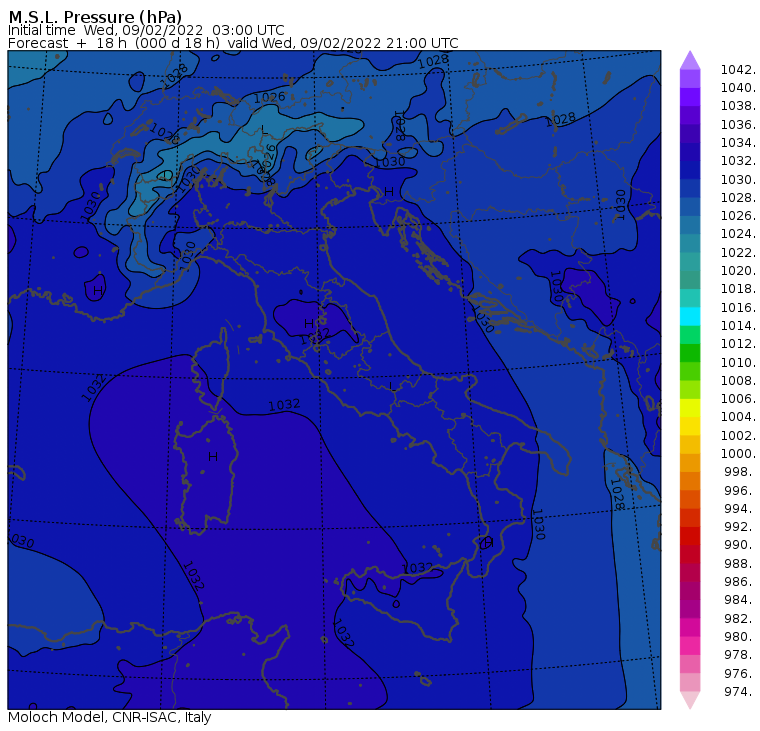The image size is (760, 731).
Task: Click the 1026 contour label above the Alps low
Action: (269, 97)
